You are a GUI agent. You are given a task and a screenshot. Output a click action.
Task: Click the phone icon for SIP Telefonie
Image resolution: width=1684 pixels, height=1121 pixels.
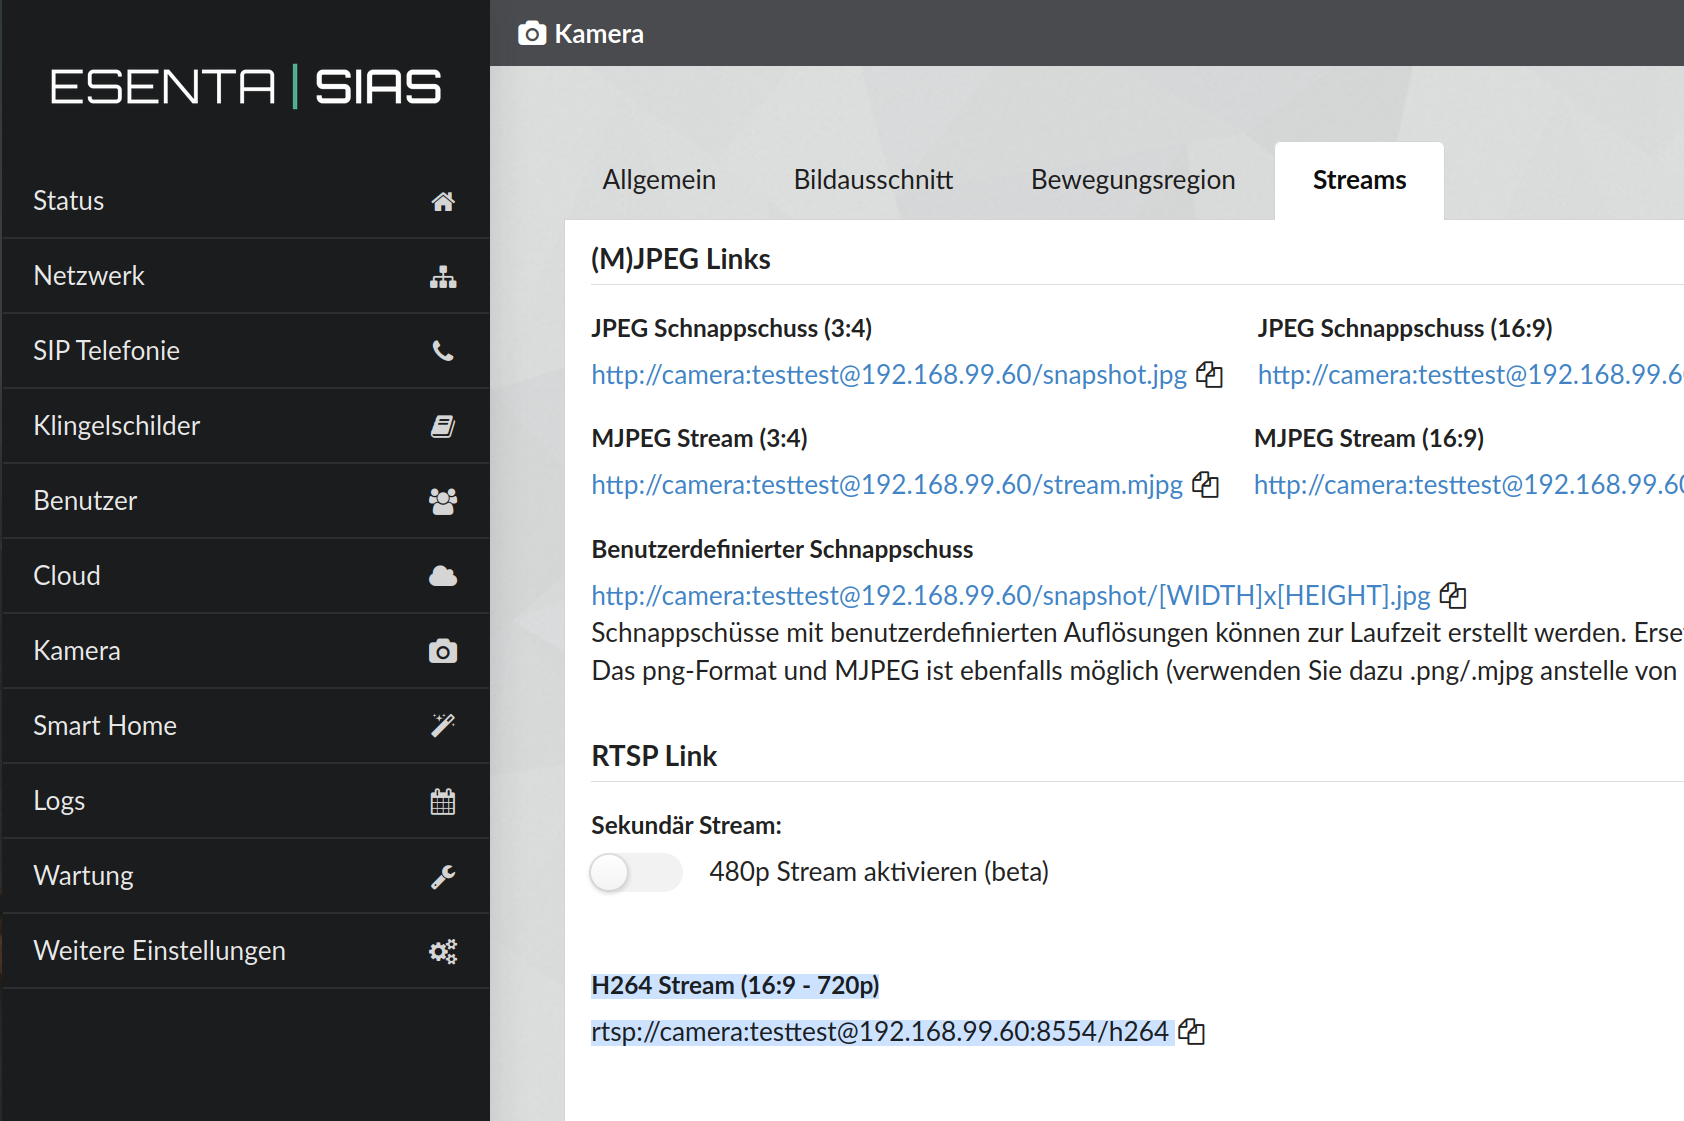click(443, 351)
